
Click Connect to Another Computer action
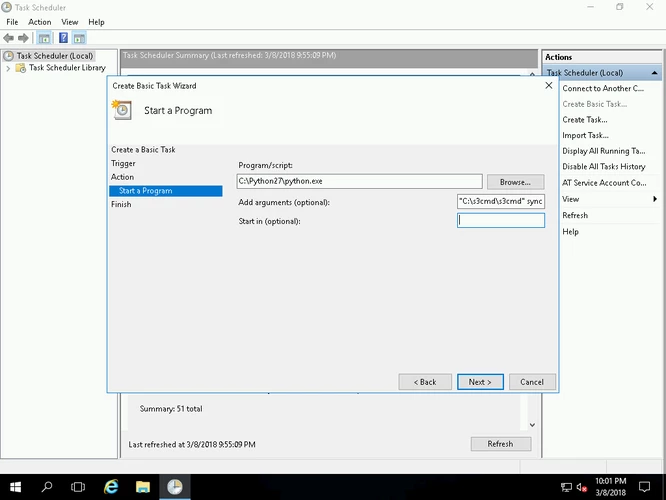[x=603, y=88]
